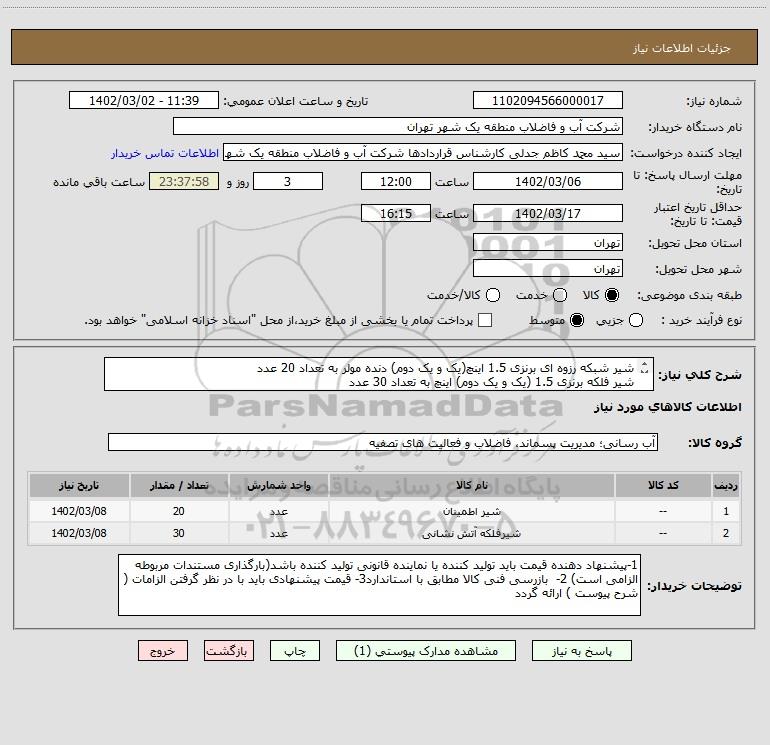This screenshot has width=770, height=745.
Task: Click the پاسخ به نیاز button
Action: (581, 651)
